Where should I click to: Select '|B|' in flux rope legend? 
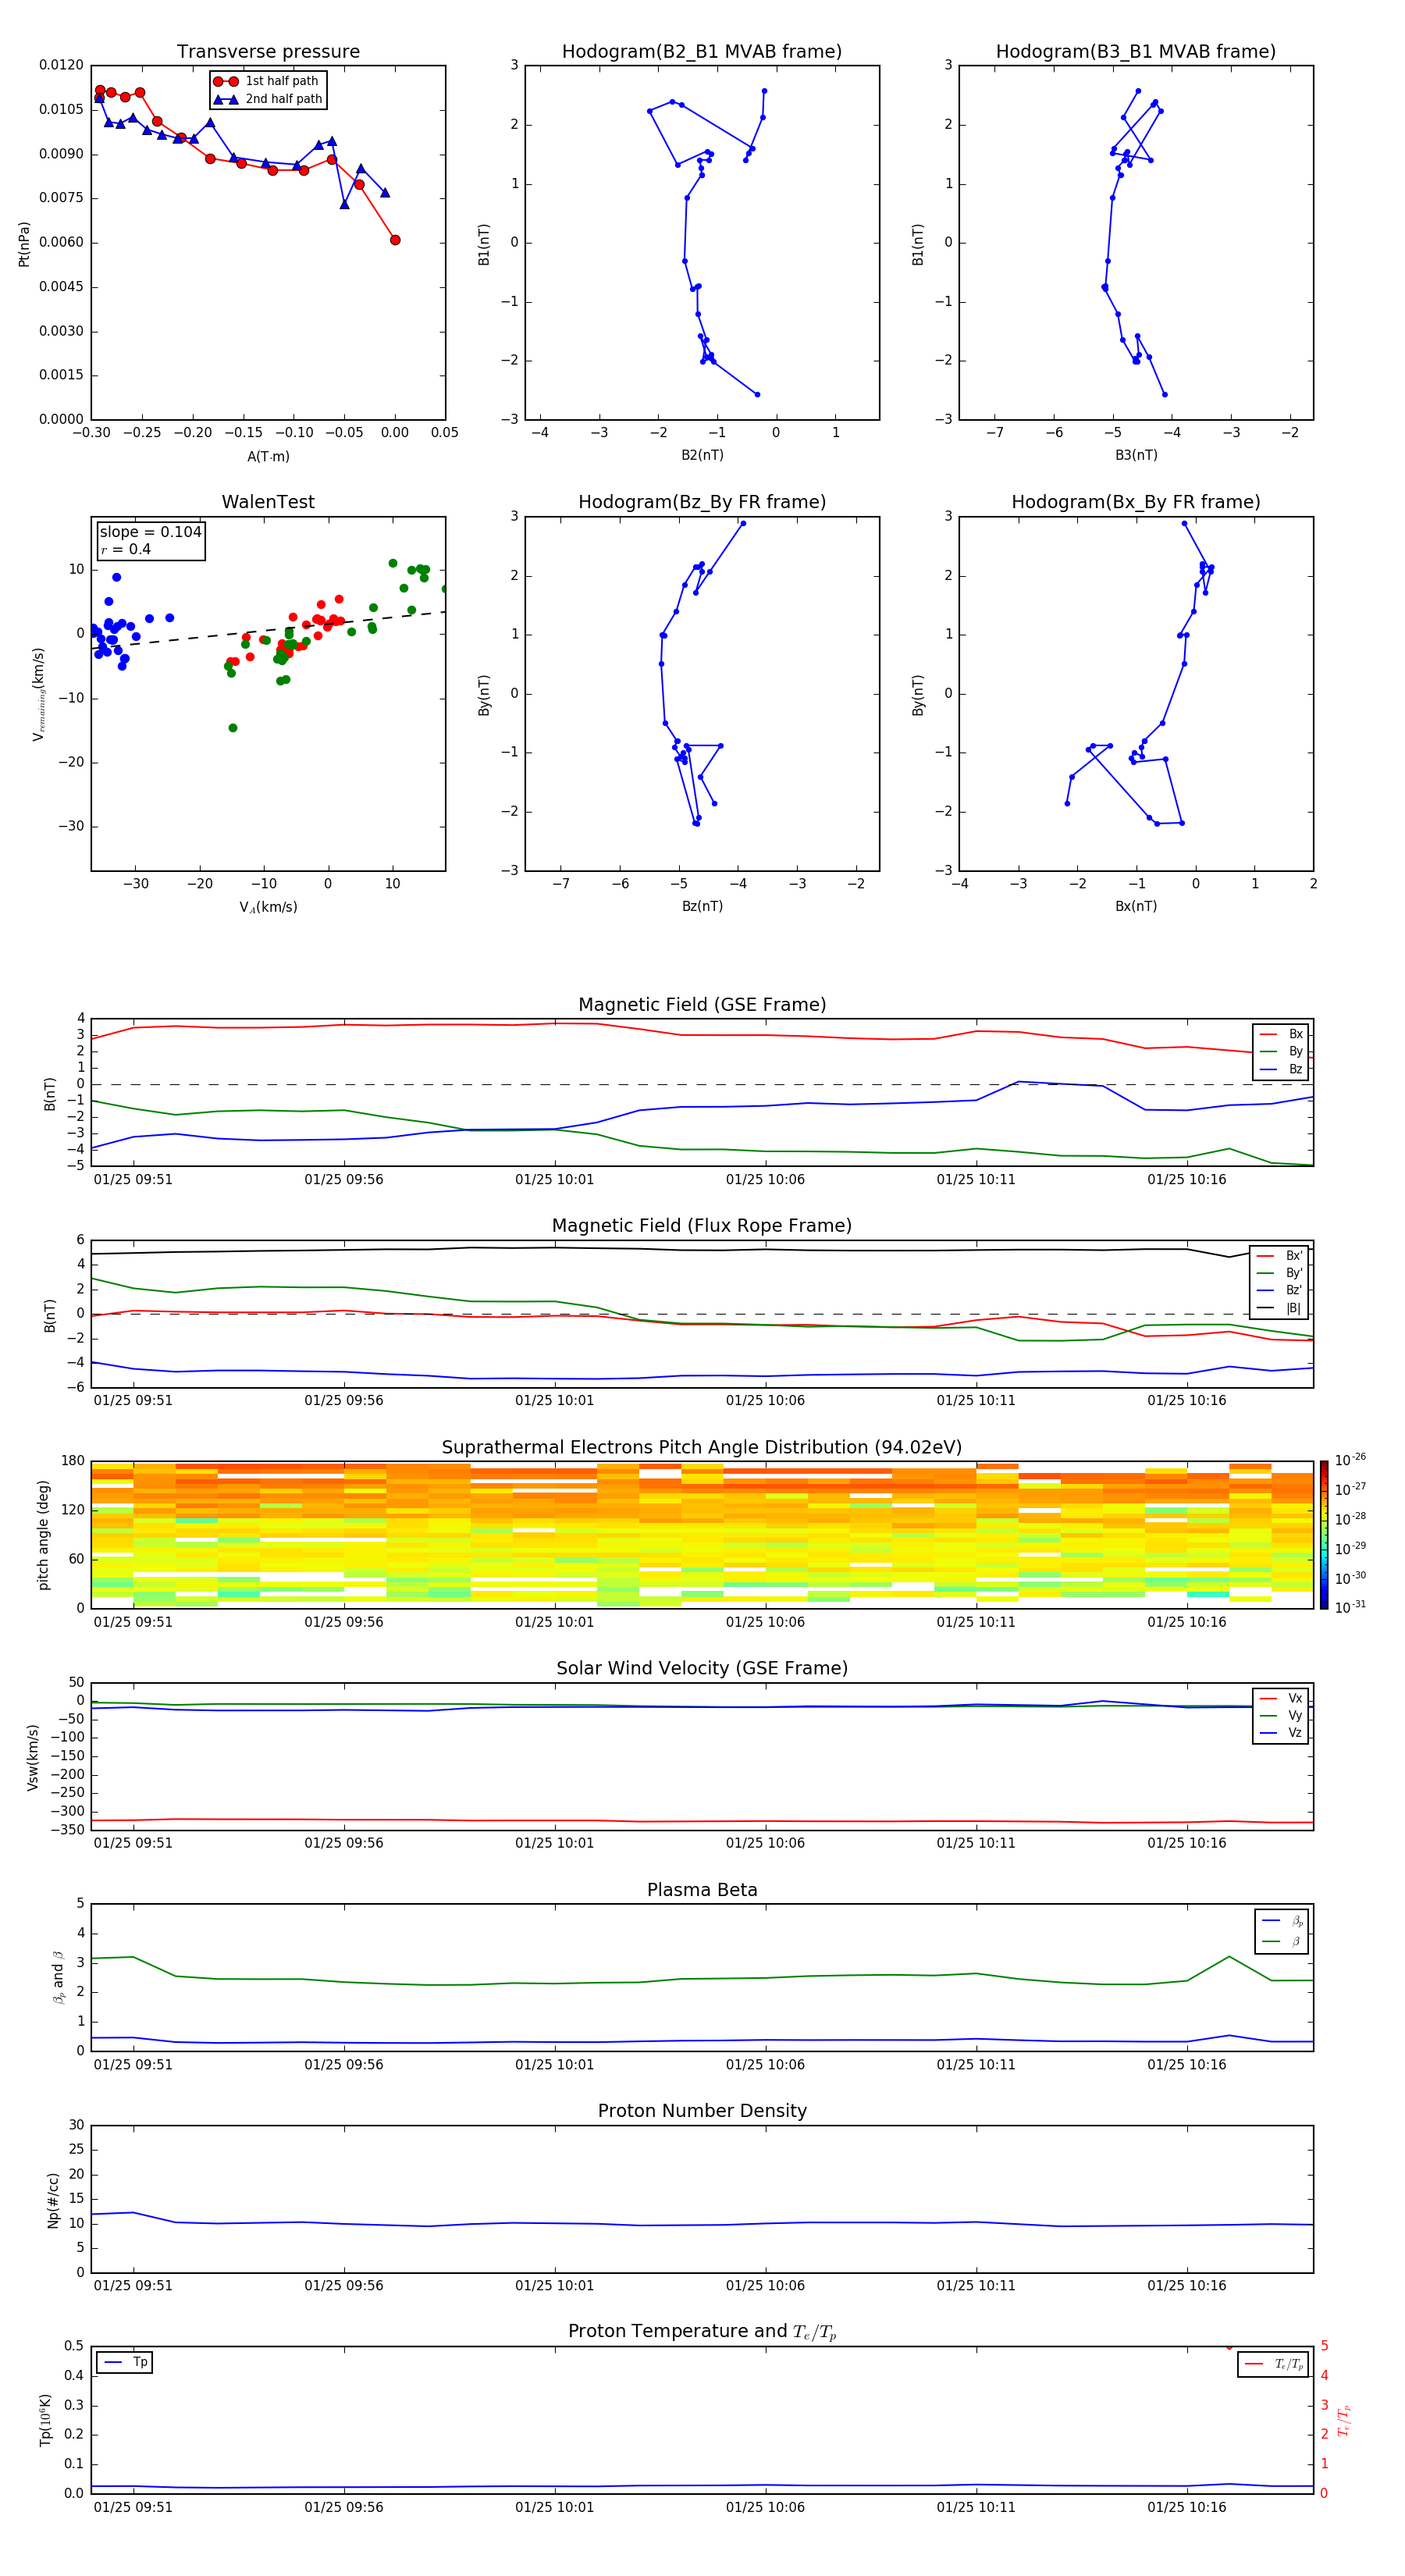(x=1279, y=1309)
